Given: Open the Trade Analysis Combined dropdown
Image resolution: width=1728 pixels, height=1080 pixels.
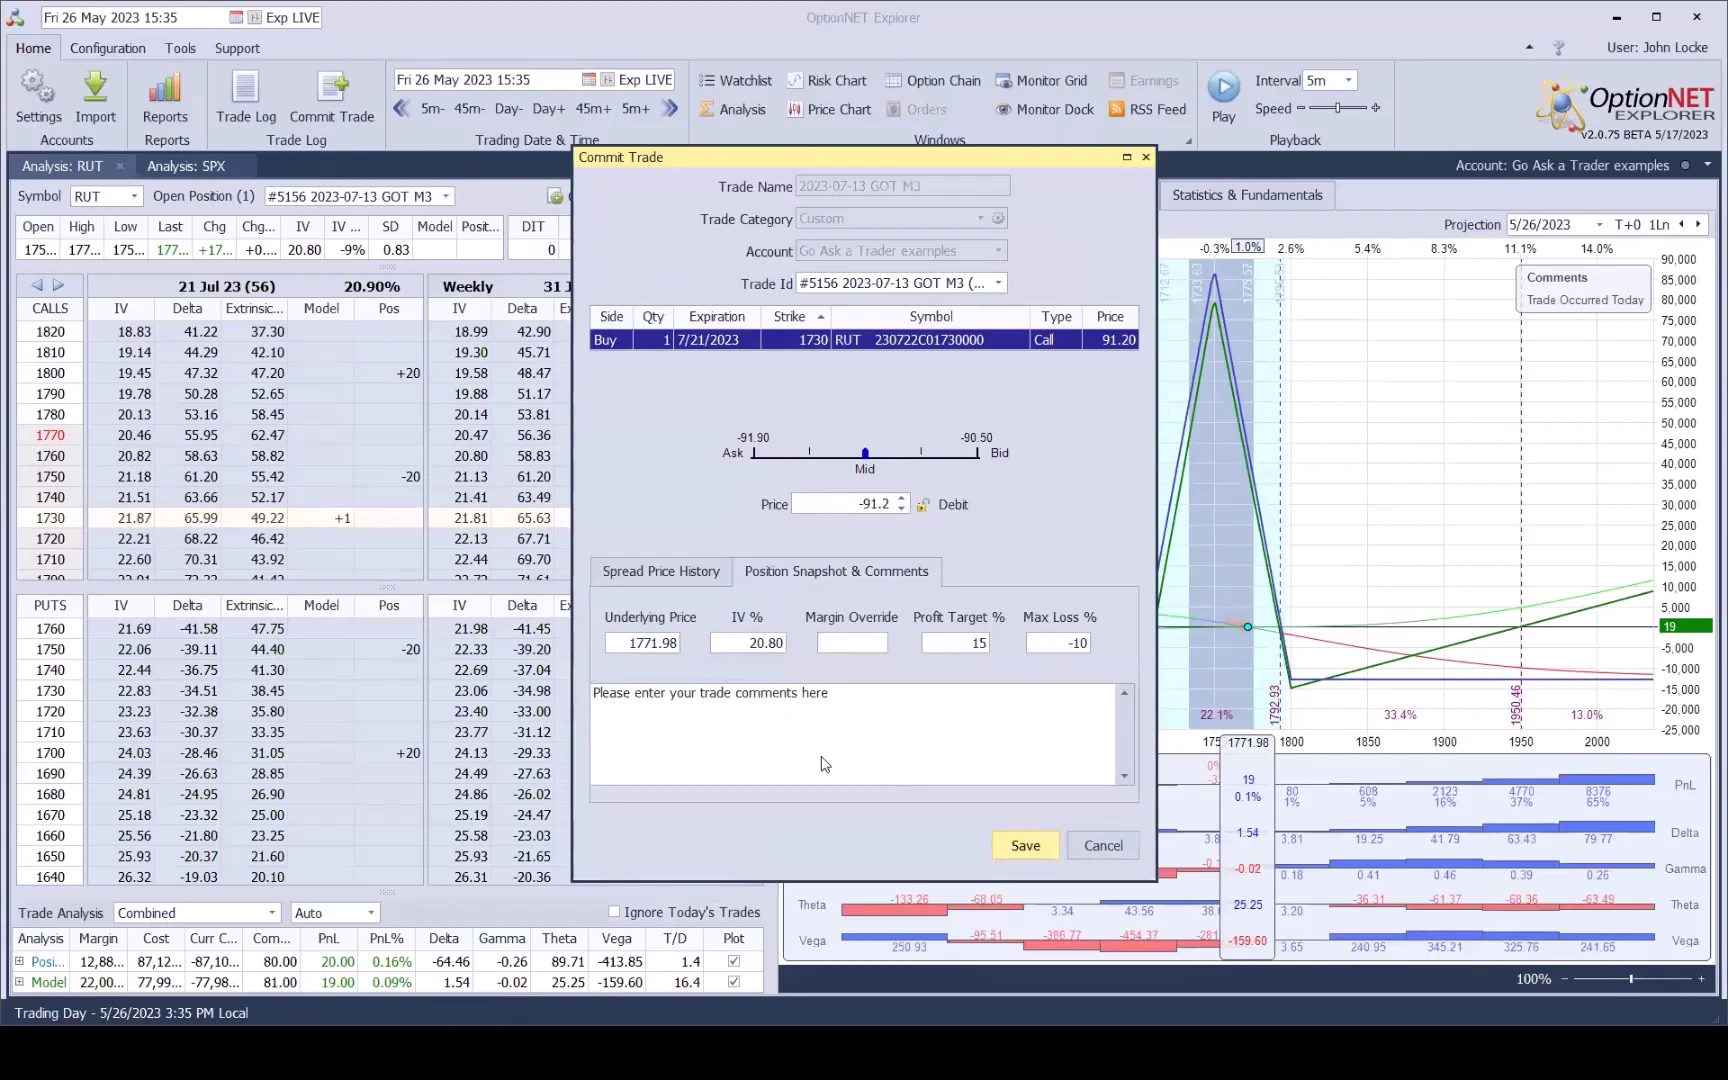Looking at the screenshot, I should tap(271, 913).
